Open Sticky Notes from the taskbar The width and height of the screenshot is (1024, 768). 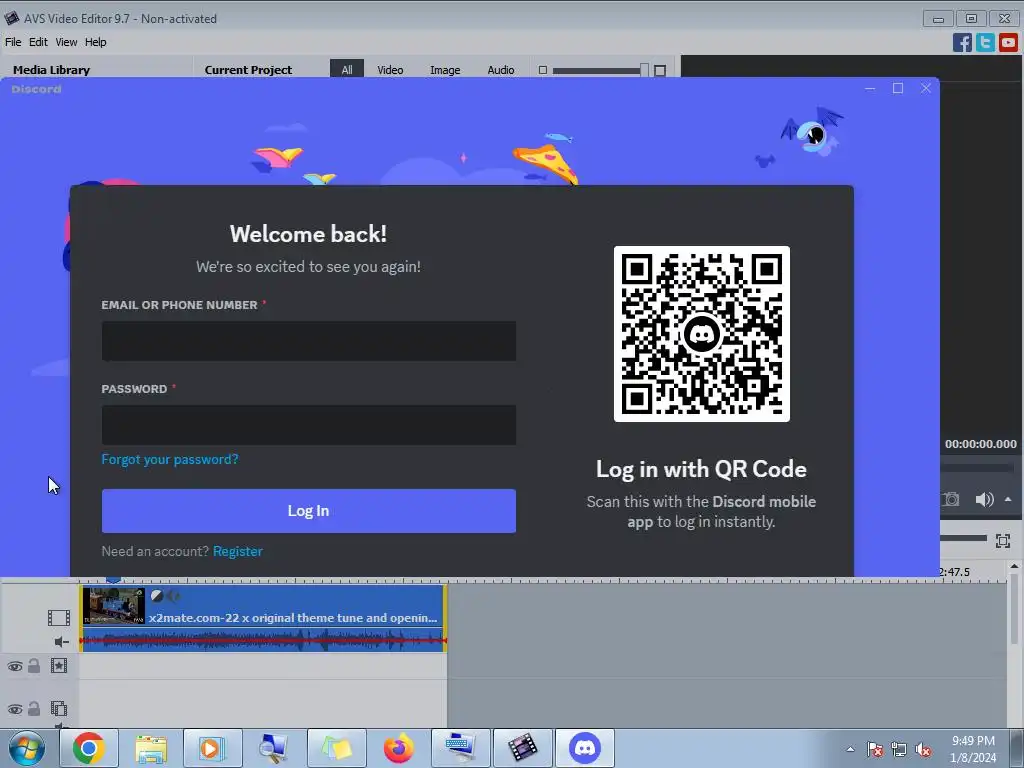click(x=336, y=748)
